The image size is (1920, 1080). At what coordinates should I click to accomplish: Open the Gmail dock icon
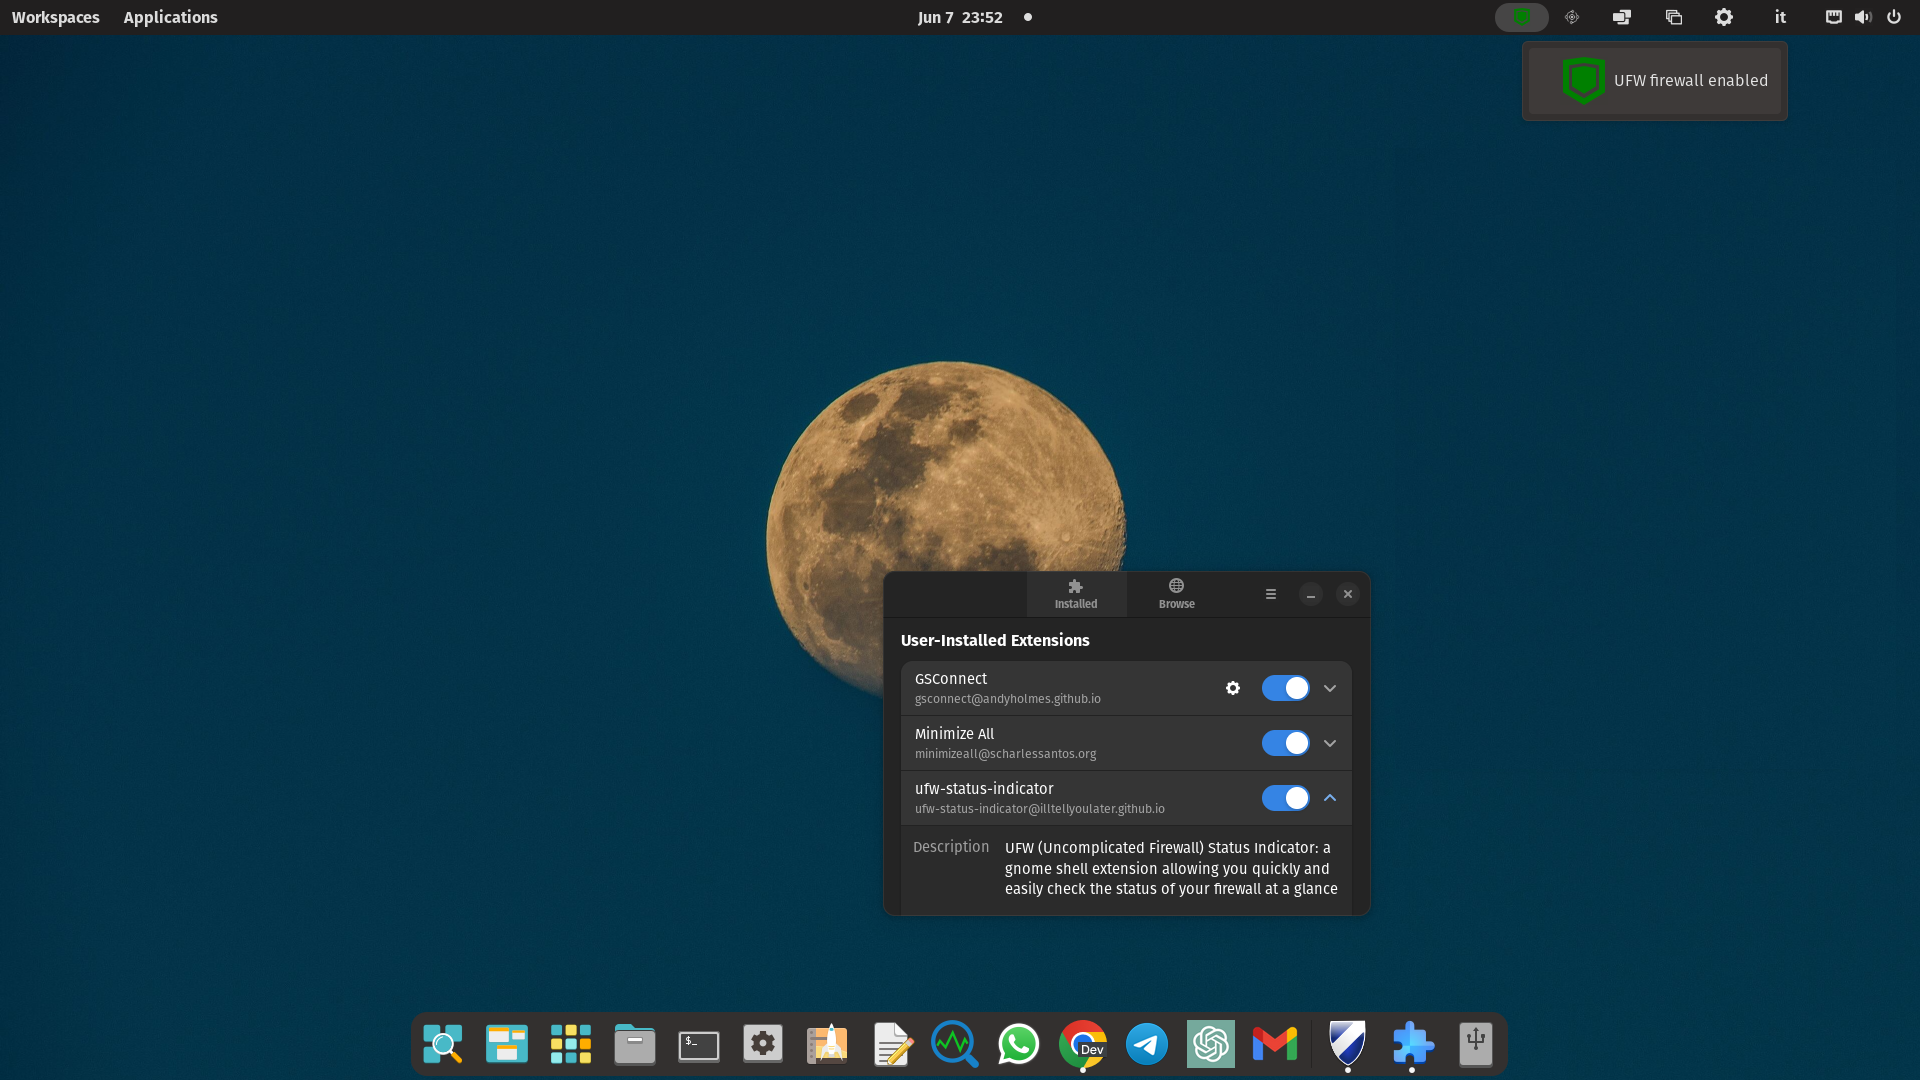click(1274, 1044)
